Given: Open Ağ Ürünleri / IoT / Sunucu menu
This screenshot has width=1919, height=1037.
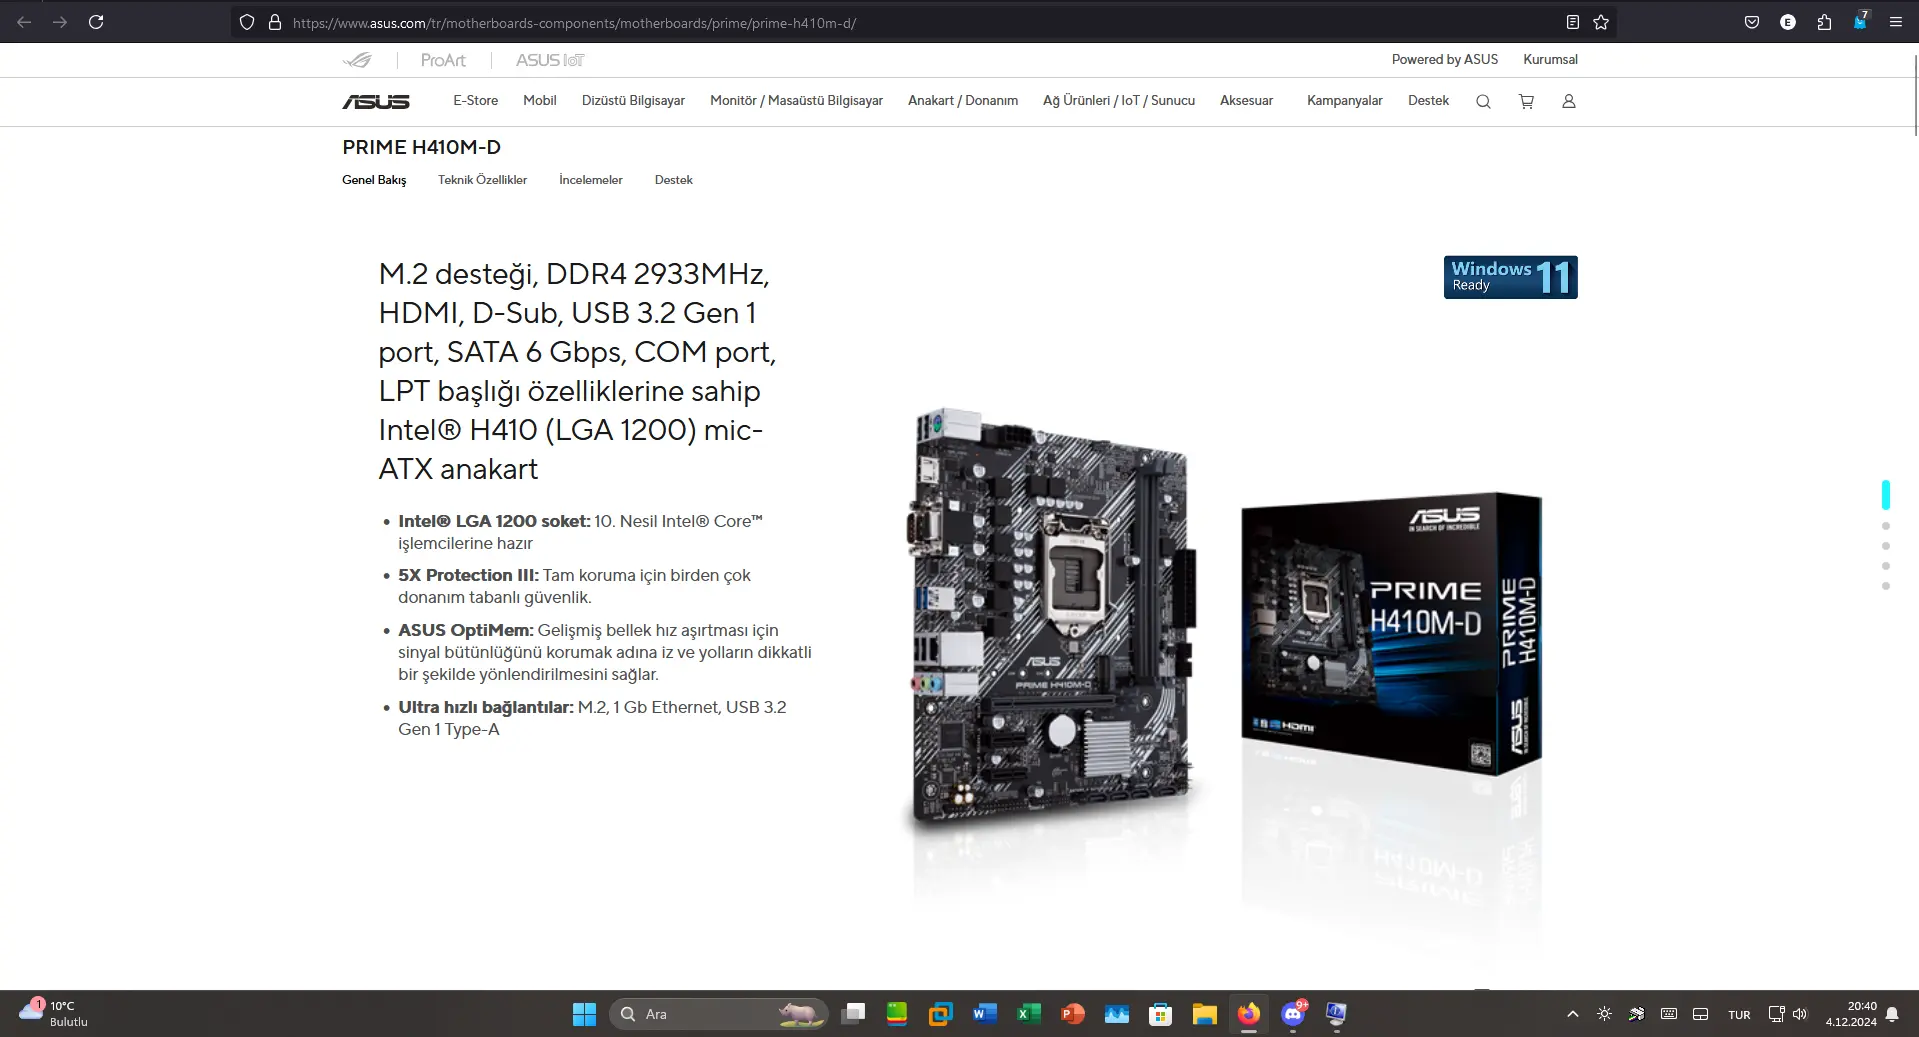Looking at the screenshot, I should click(1119, 100).
